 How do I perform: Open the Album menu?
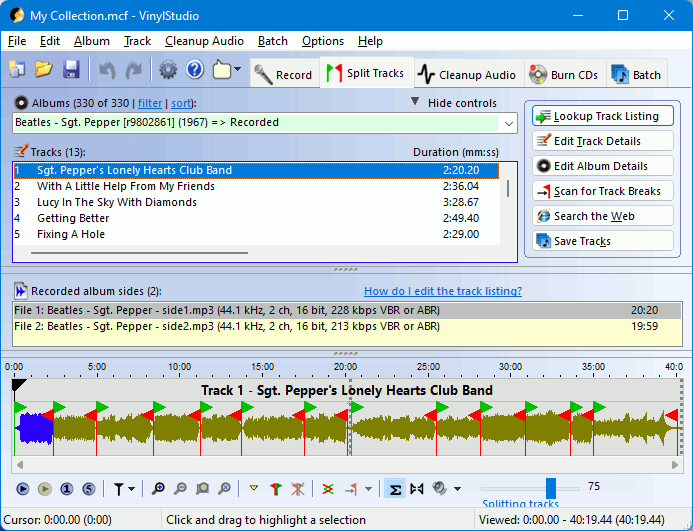[91, 41]
